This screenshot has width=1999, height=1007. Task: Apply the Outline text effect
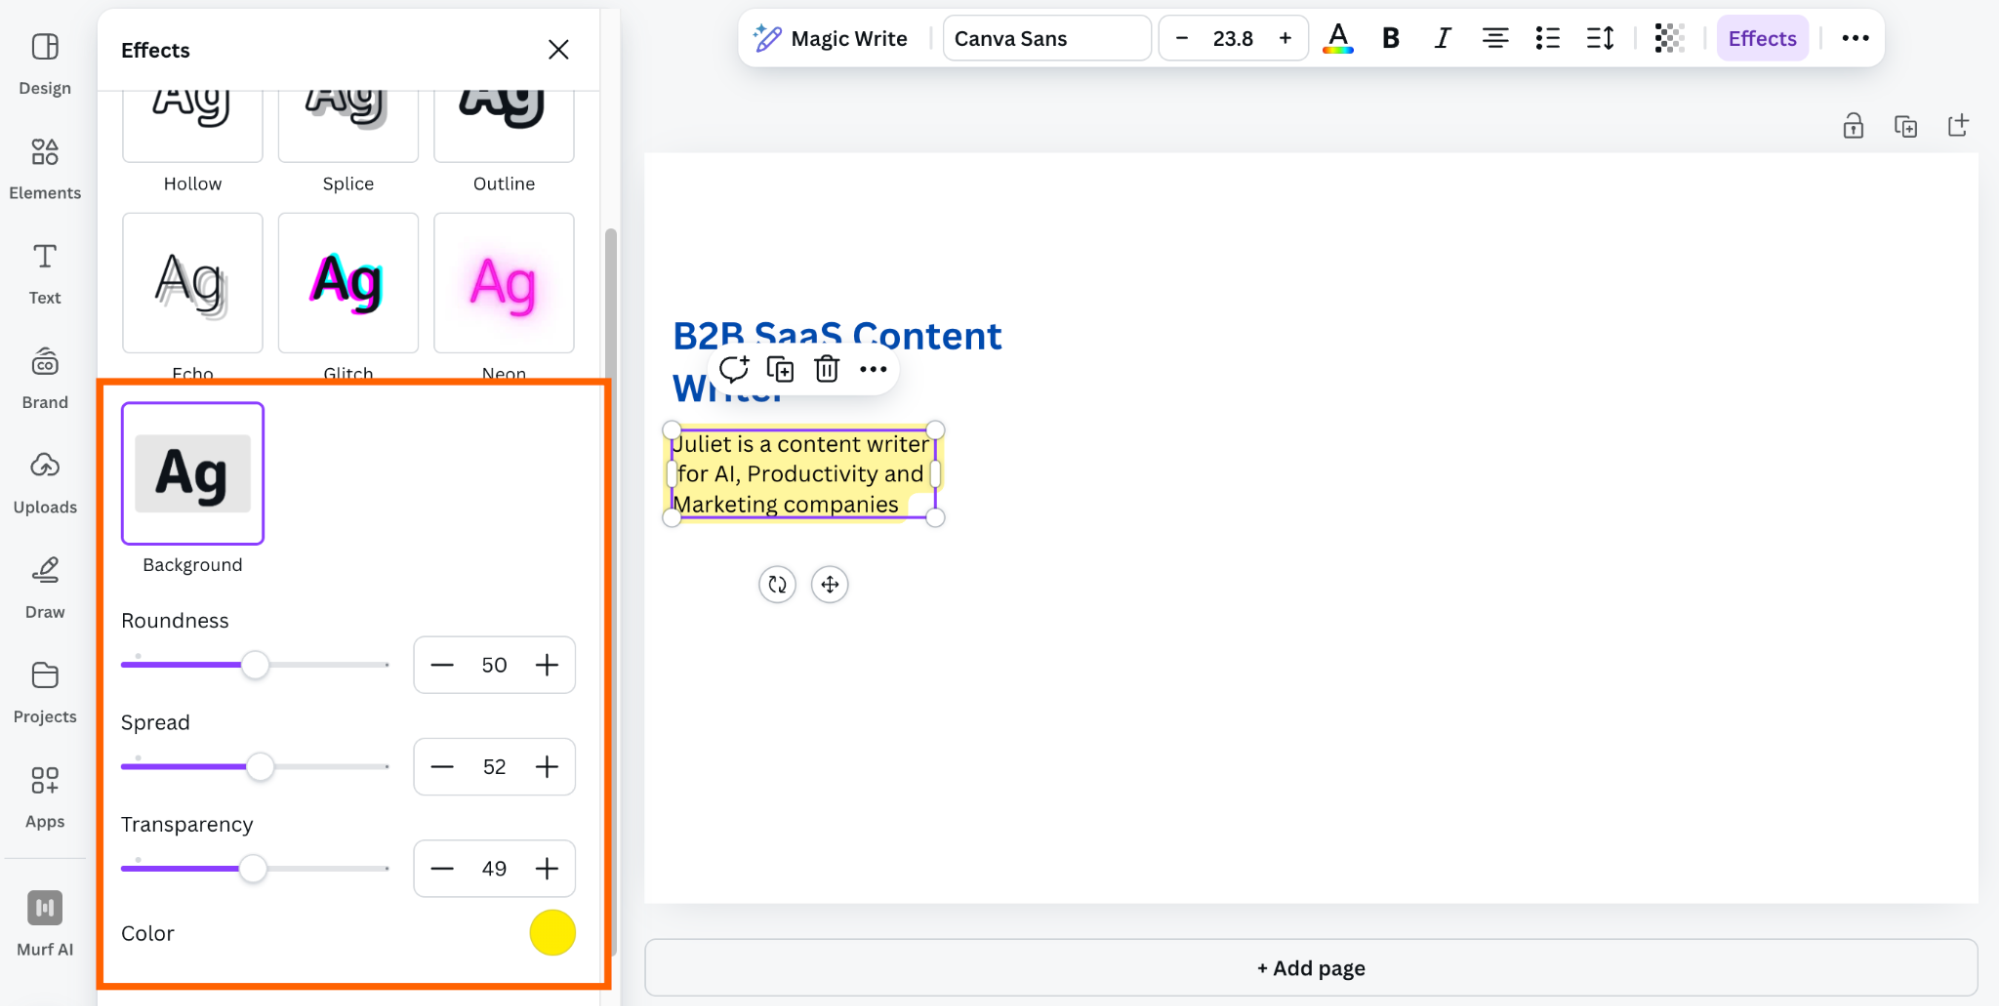click(x=504, y=125)
